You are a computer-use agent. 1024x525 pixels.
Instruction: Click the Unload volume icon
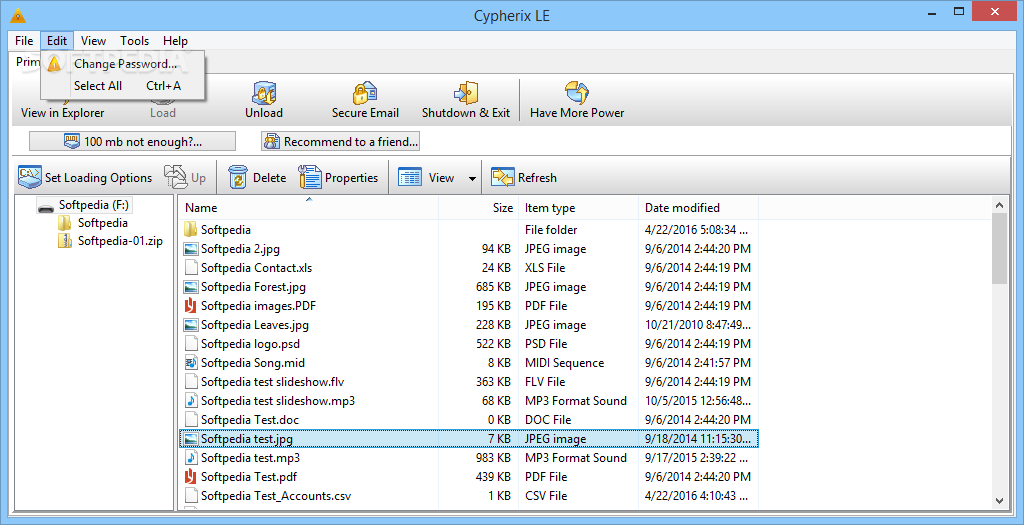pyautogui.click(x=264, y=93)
